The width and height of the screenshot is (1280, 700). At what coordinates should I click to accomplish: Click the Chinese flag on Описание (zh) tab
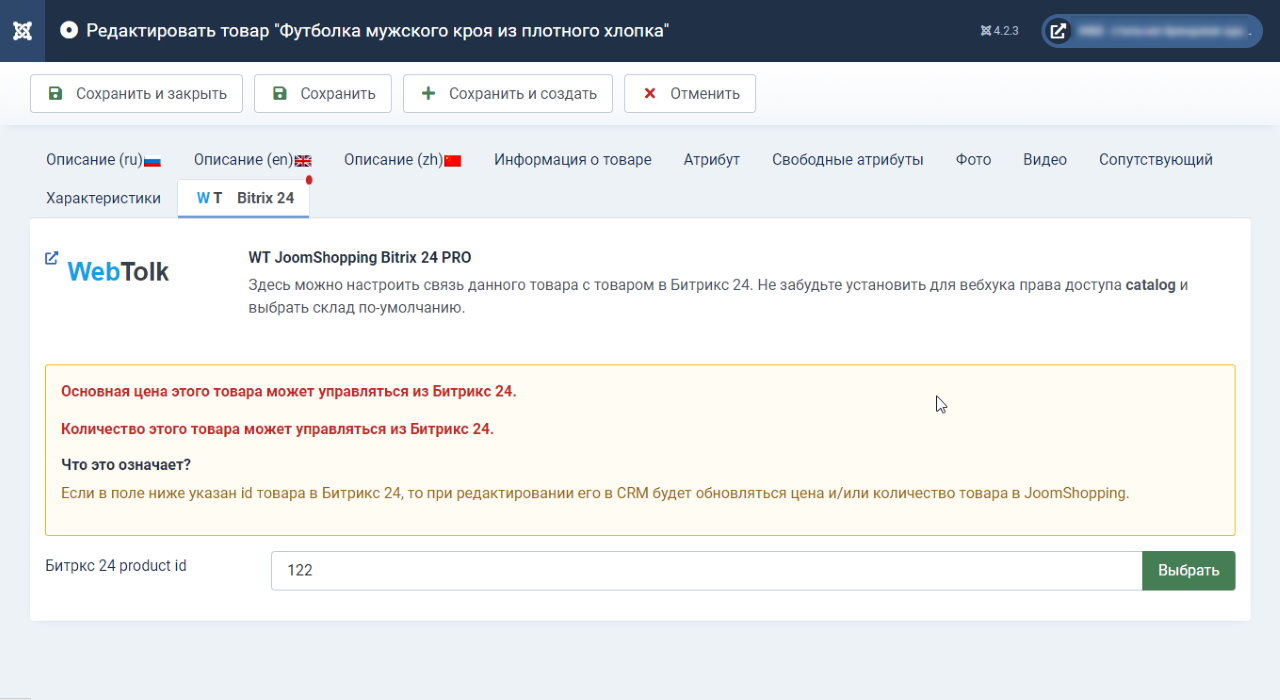pyautogui.click(x=450, y=158)
